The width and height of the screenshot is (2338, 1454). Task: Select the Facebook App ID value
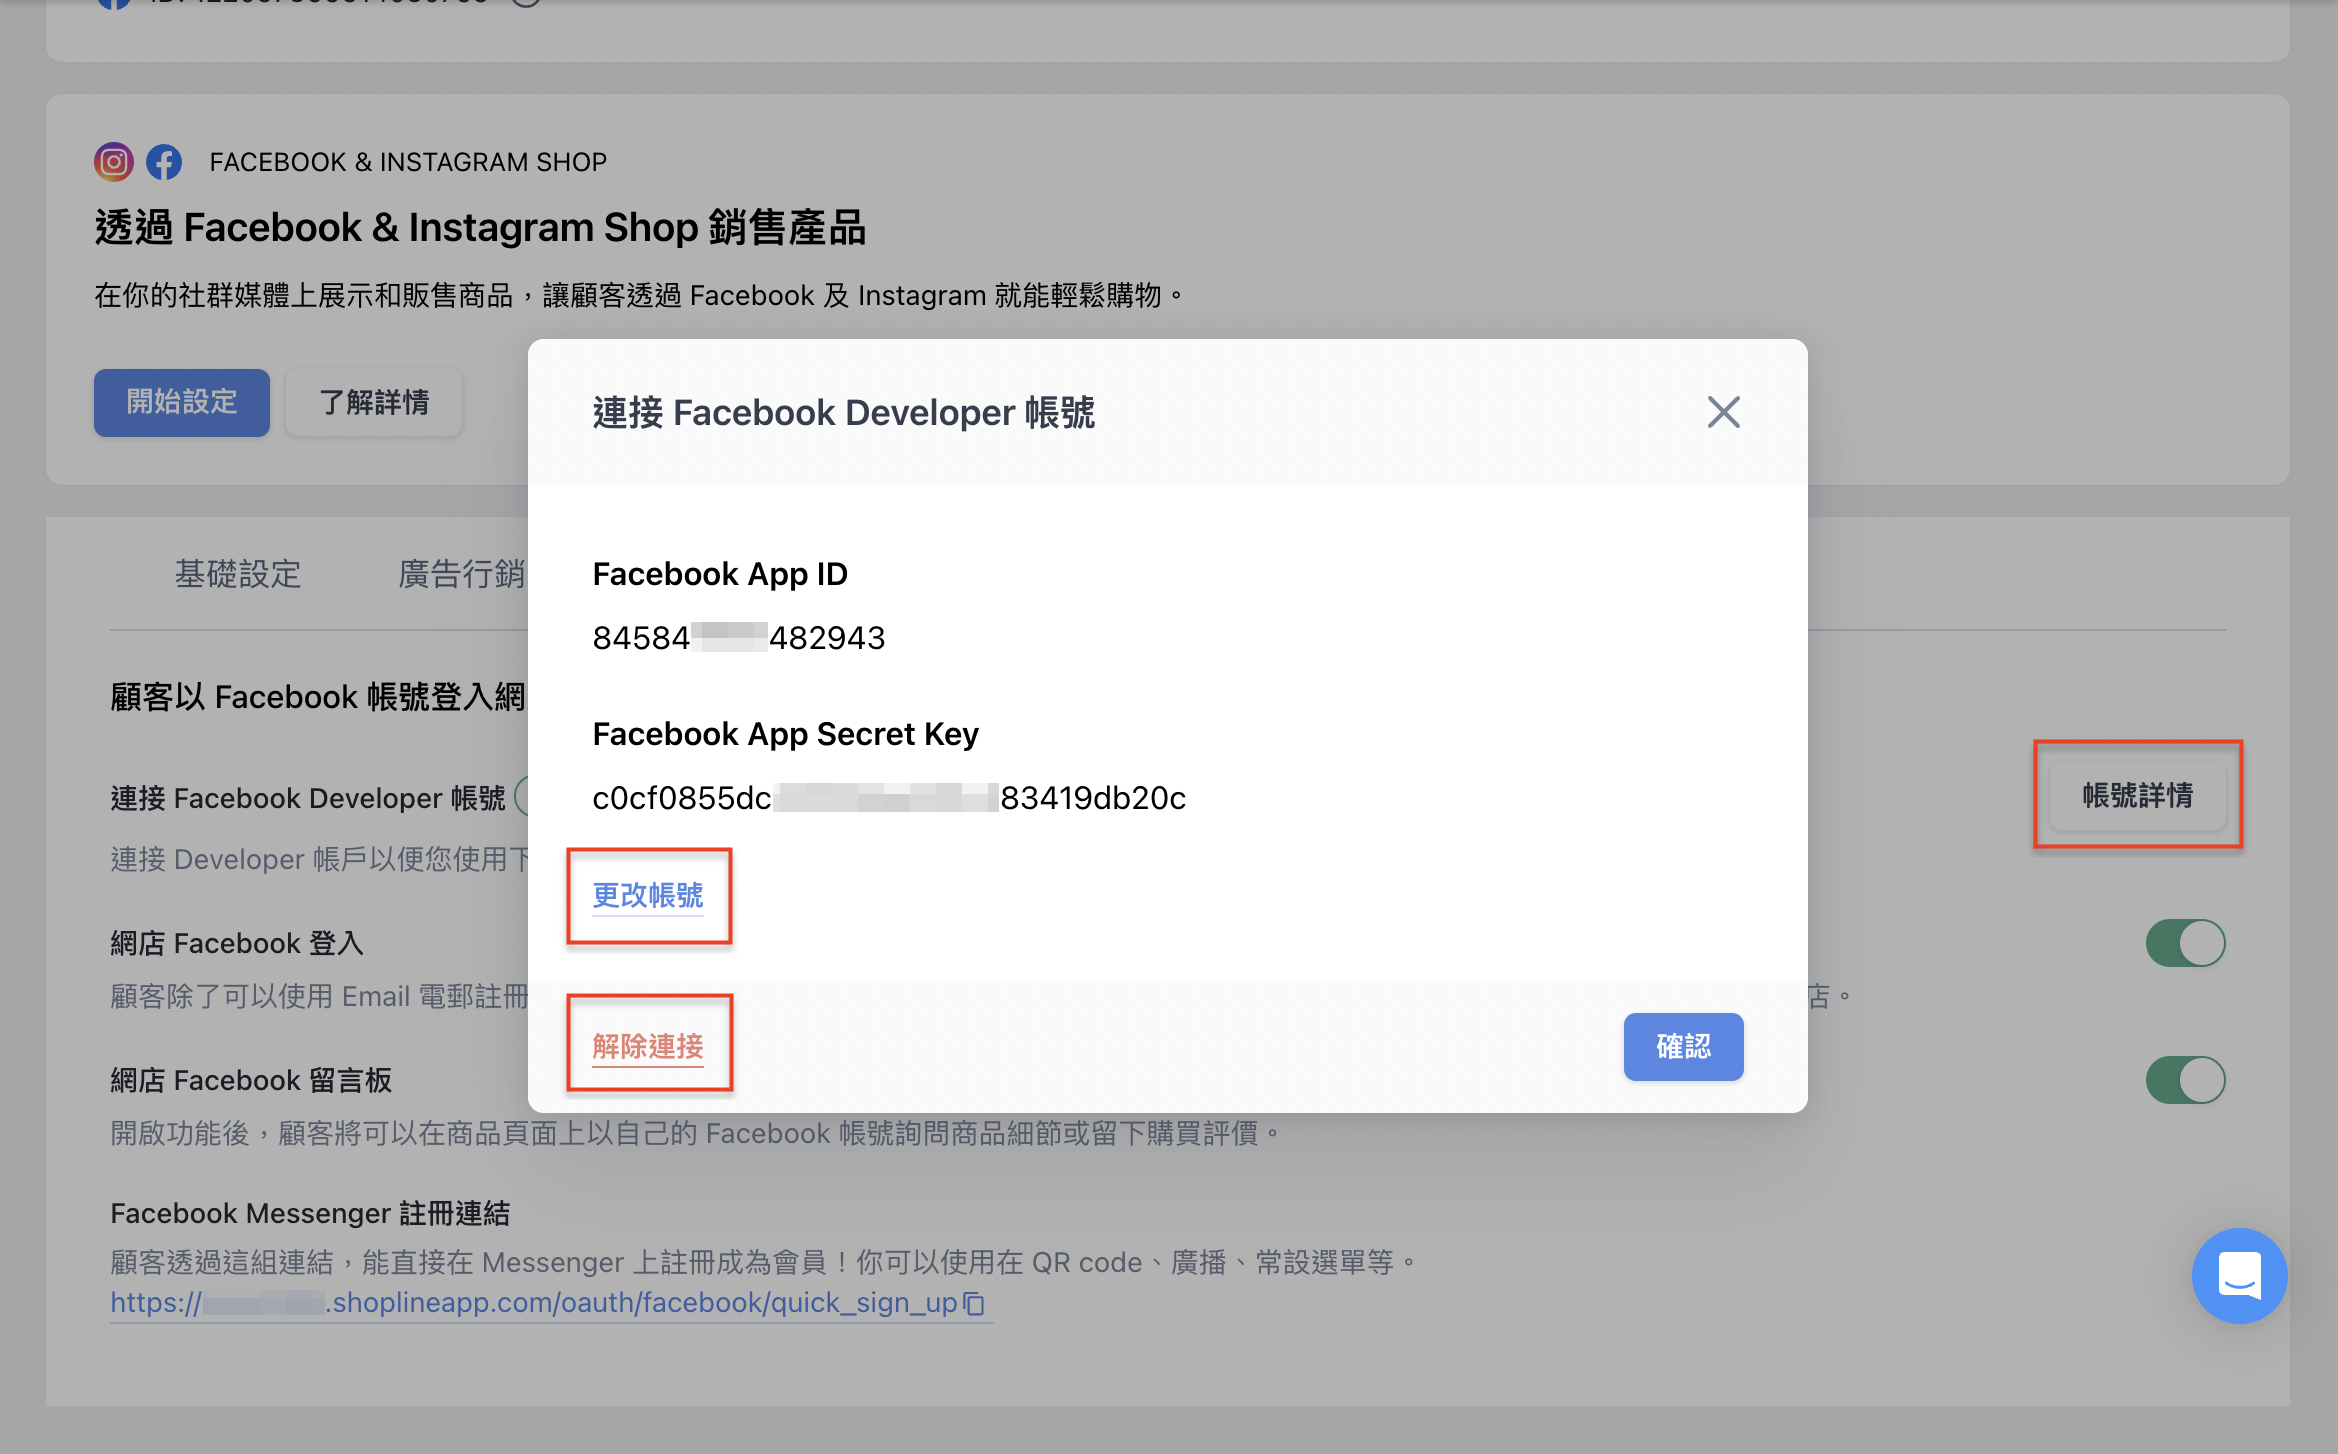(738, 638)
